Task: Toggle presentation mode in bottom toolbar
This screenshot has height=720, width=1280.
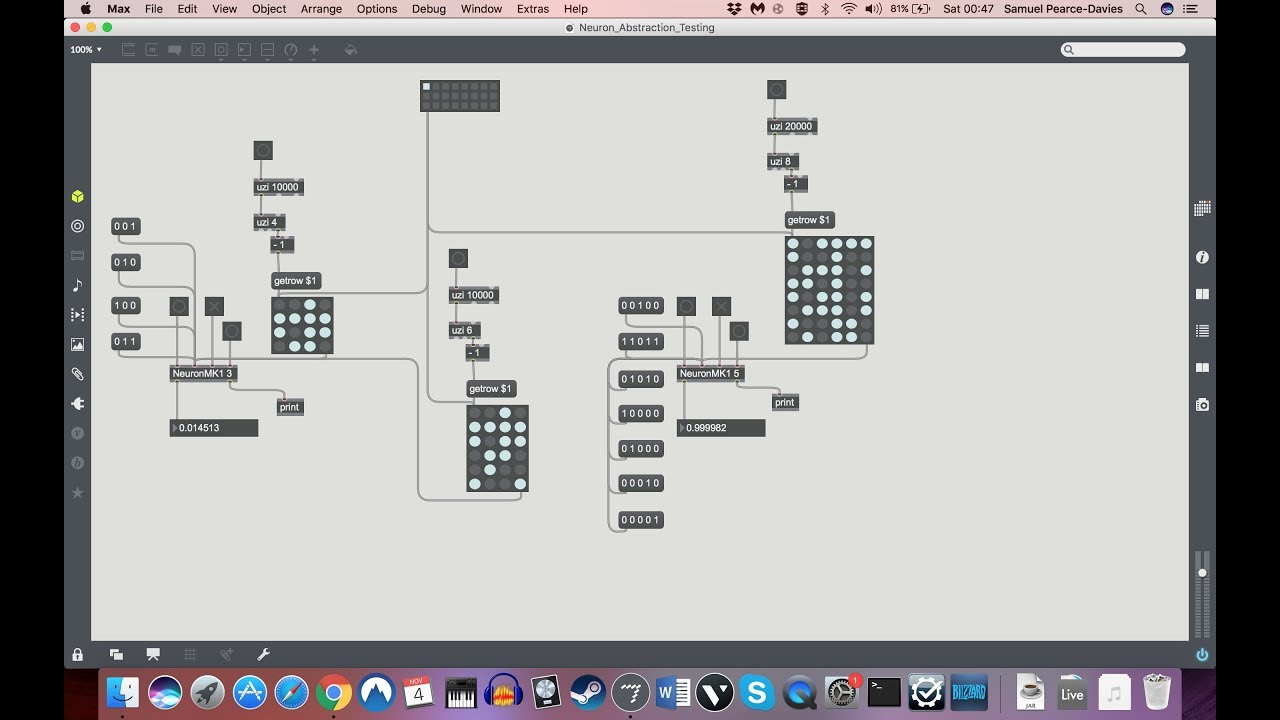Action: 153,655
